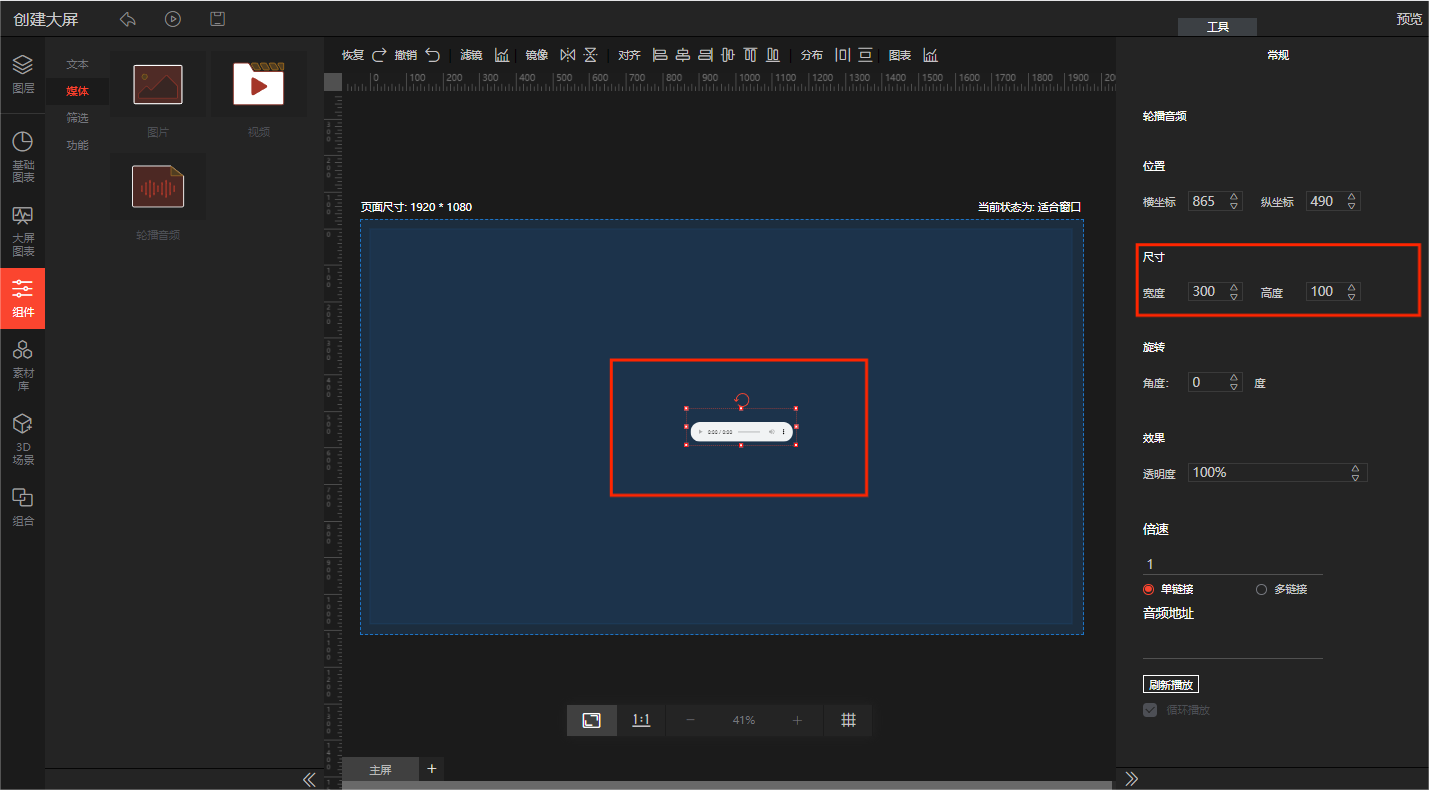Screen dimensions: 1429x790
Task: Click the align horizontal center icon
Action: coord(682,55)
